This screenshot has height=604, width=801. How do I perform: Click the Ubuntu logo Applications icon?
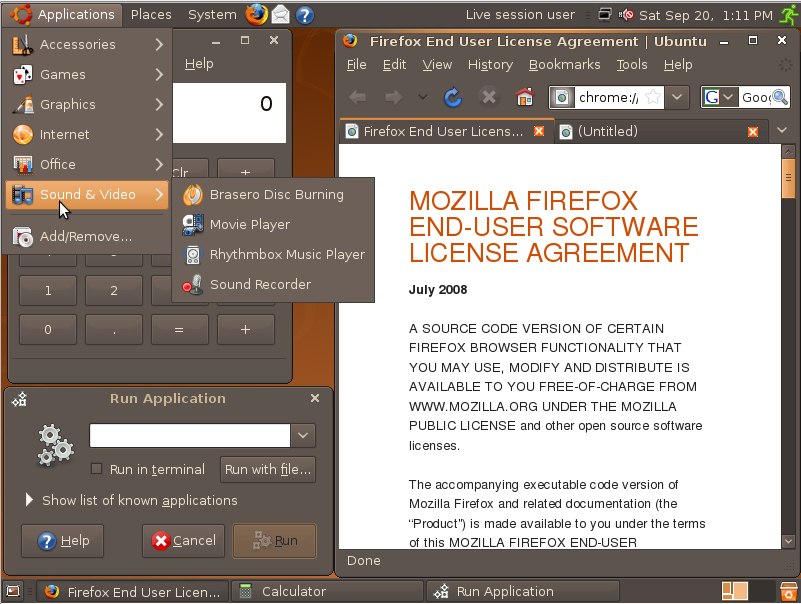(21, 14)
